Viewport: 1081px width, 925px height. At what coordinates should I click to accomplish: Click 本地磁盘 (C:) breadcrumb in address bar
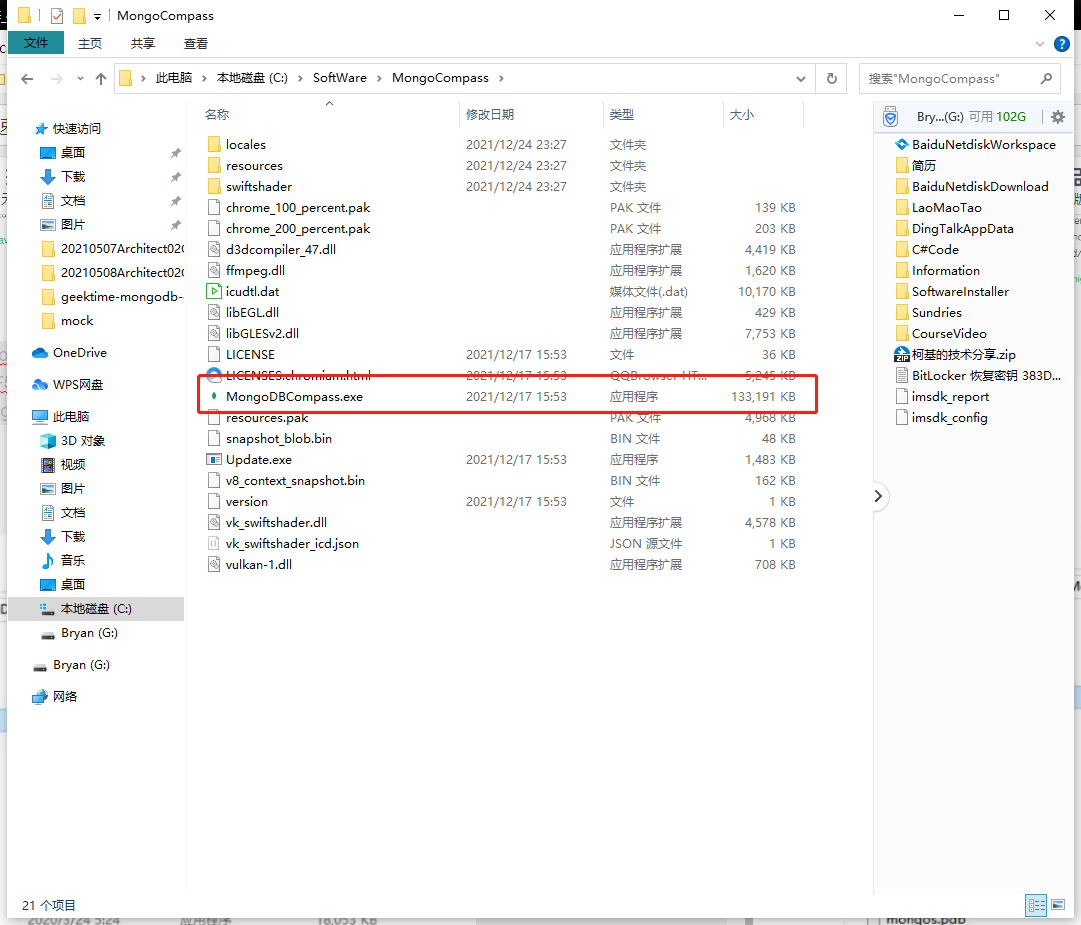click(x=252, y=78)
